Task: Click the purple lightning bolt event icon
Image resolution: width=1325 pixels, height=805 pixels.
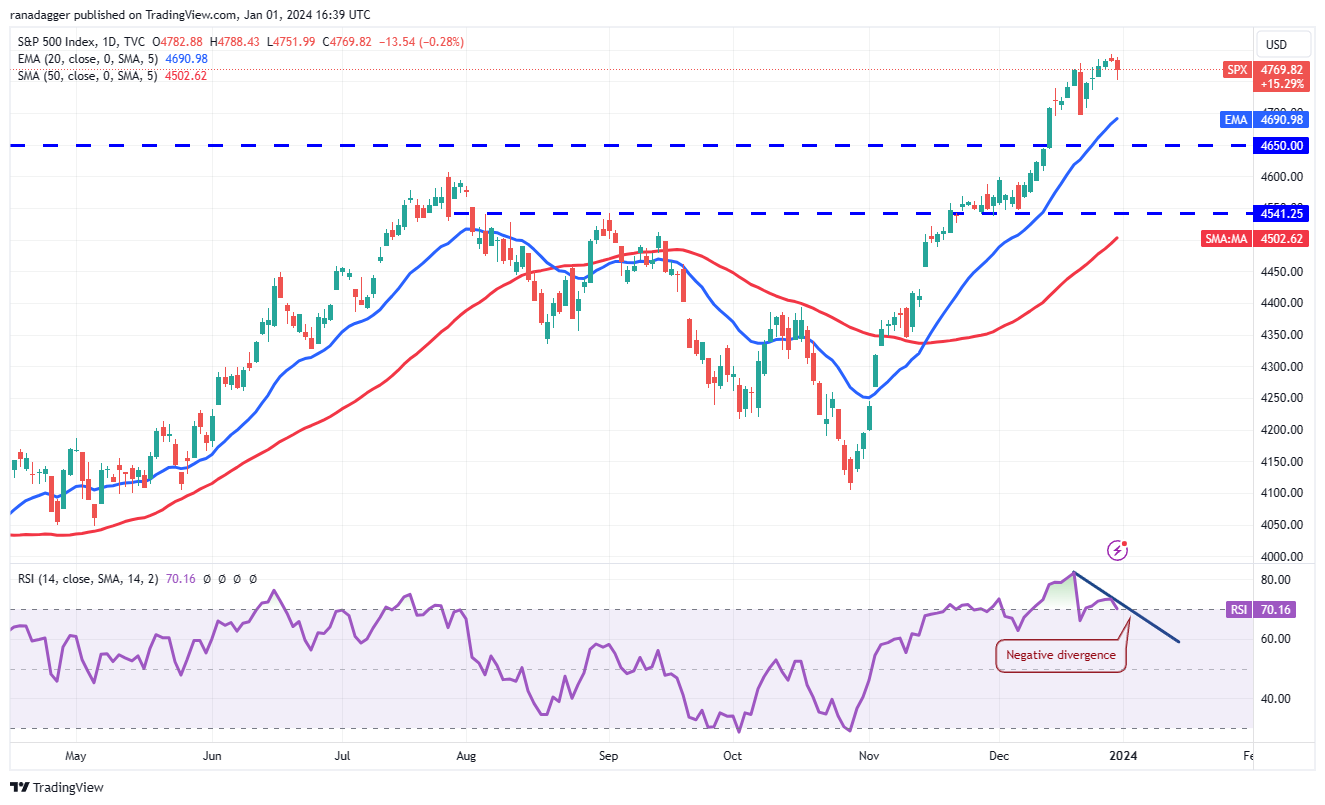Action: click(x=1119, y=550)
